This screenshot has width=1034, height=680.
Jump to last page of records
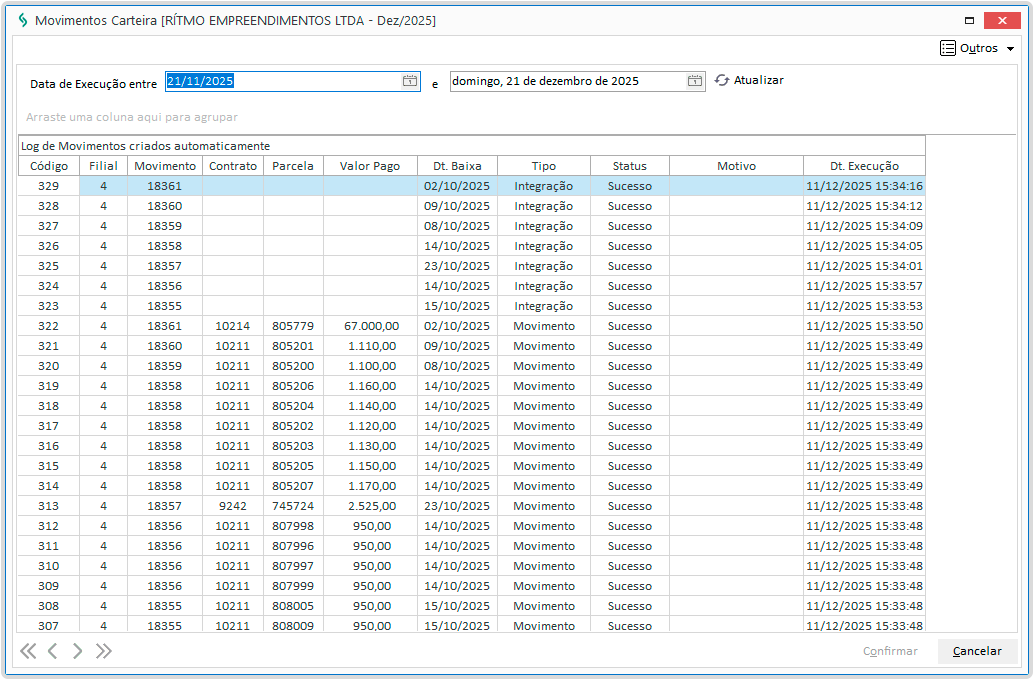(x=103, y=651)
